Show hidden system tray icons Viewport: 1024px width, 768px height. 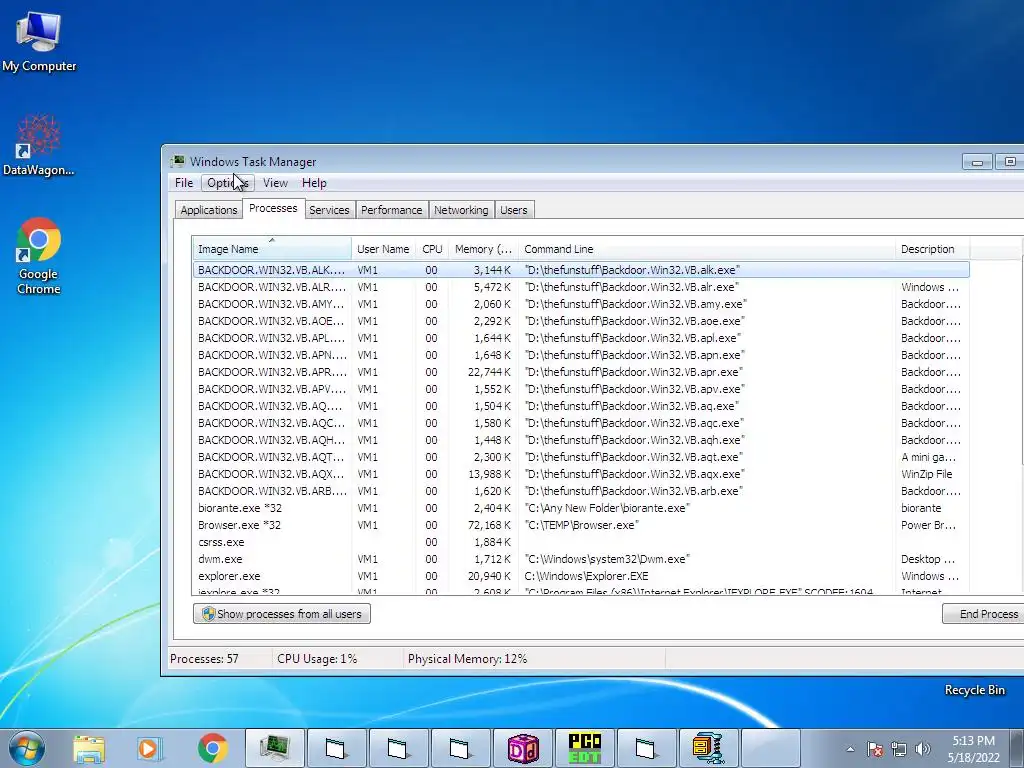point(850,750)
